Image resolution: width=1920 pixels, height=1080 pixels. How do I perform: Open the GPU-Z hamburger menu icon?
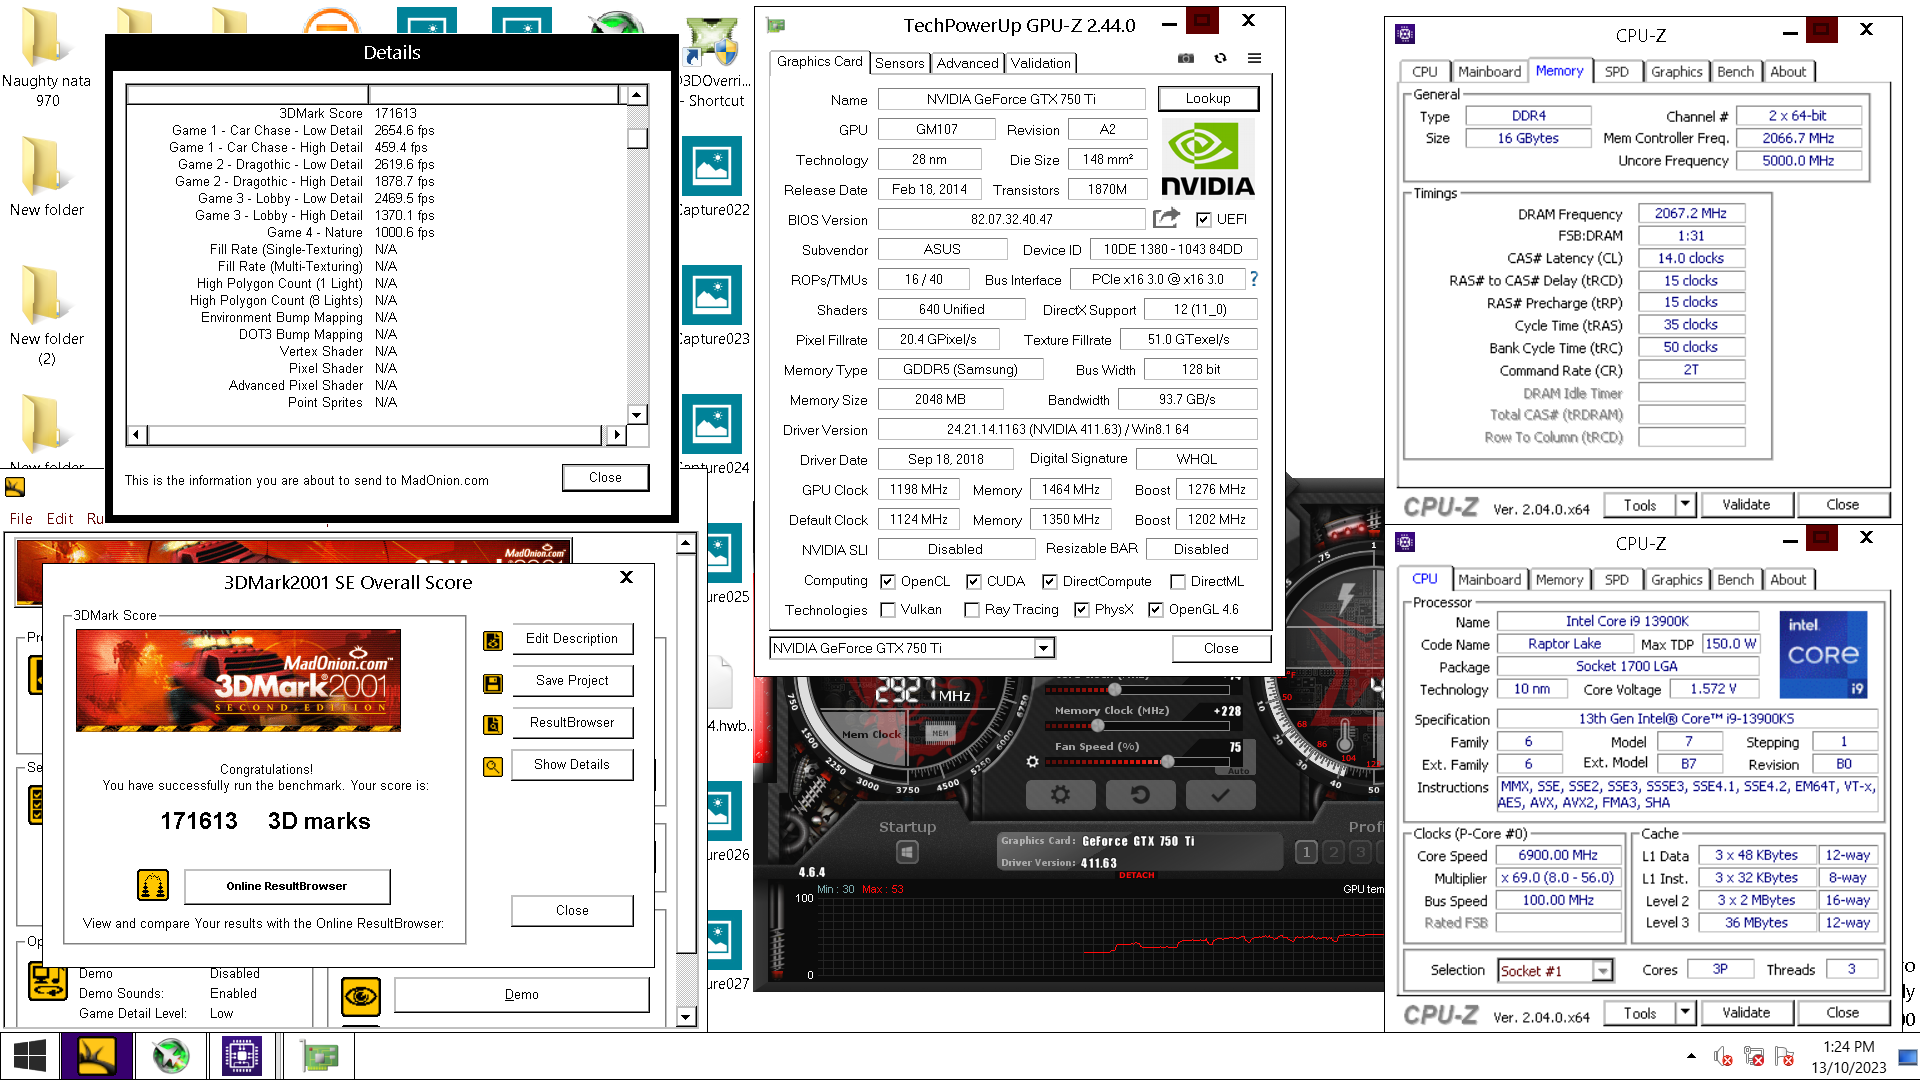point(1254,59)
